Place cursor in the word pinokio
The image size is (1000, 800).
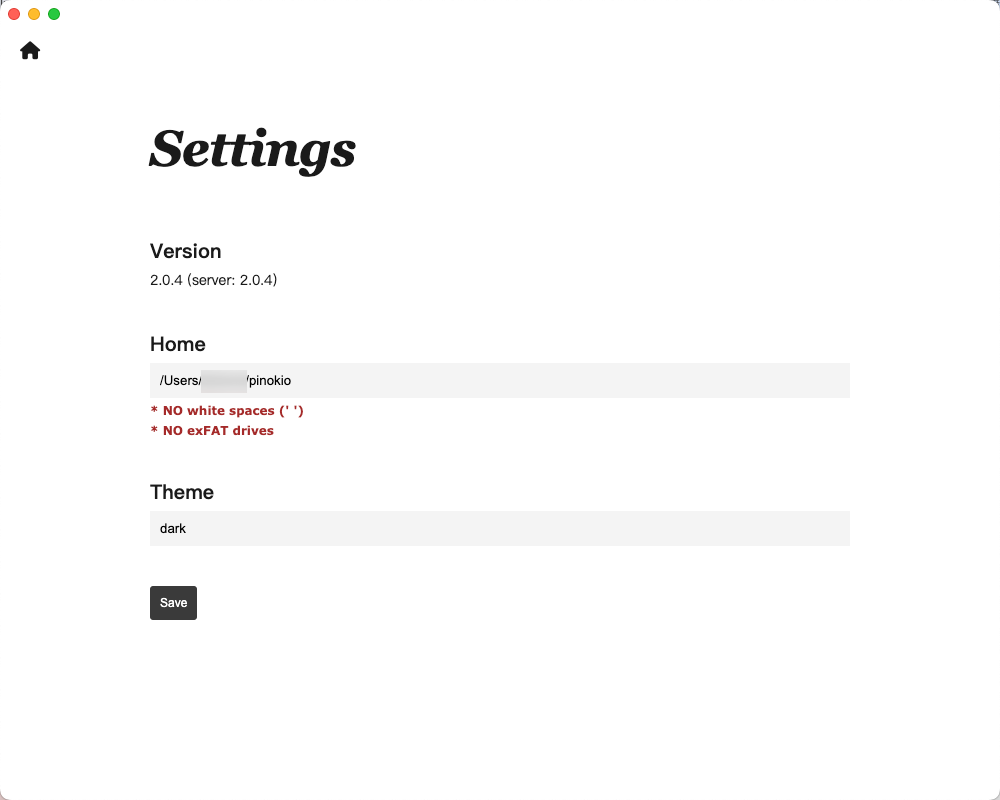coord(270,380)
